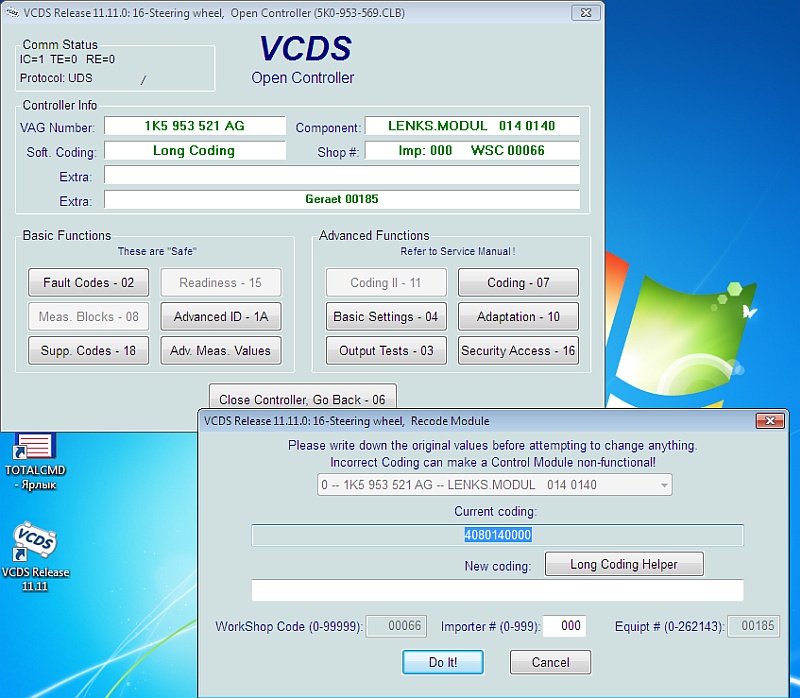This screenshot has height=698, width=800.
Task: Click the WorkShop Code field 00066
Action: tap(397, 626)
